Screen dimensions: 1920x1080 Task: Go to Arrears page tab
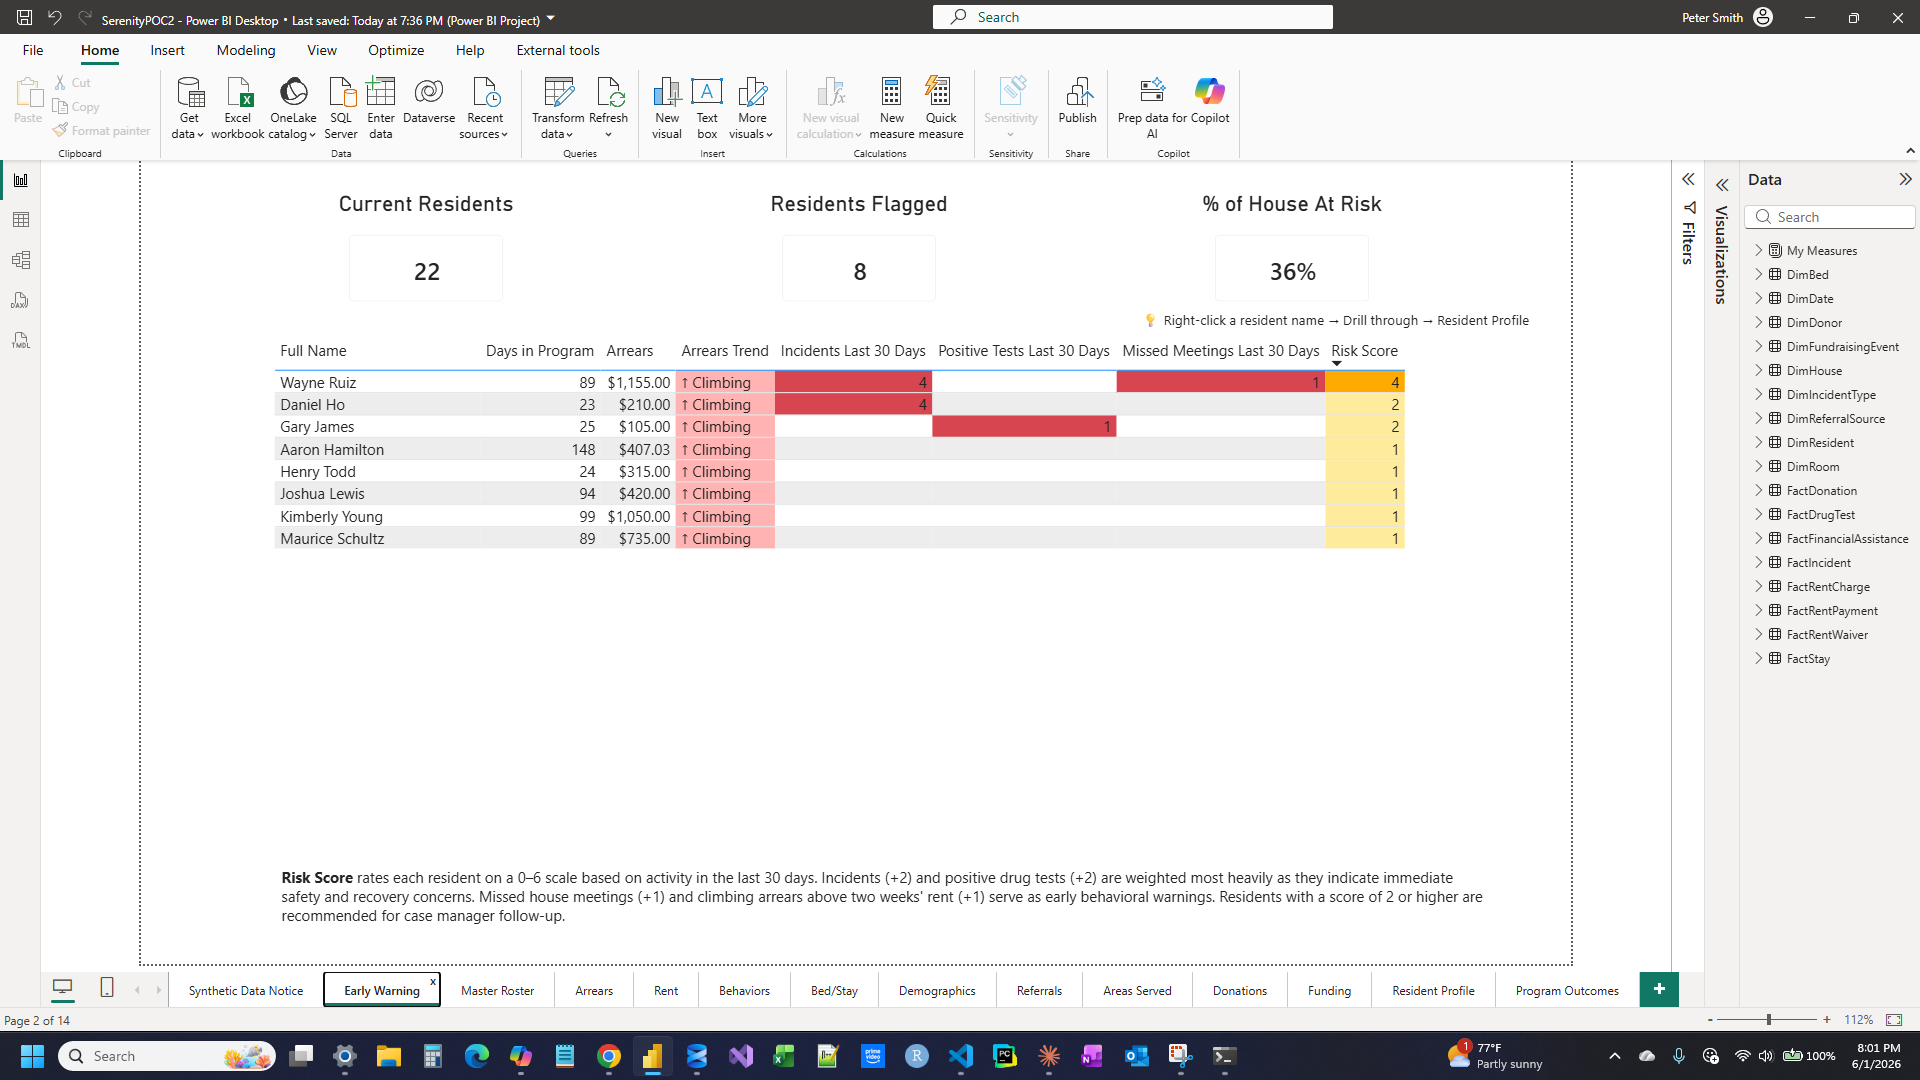click(594, 990)
